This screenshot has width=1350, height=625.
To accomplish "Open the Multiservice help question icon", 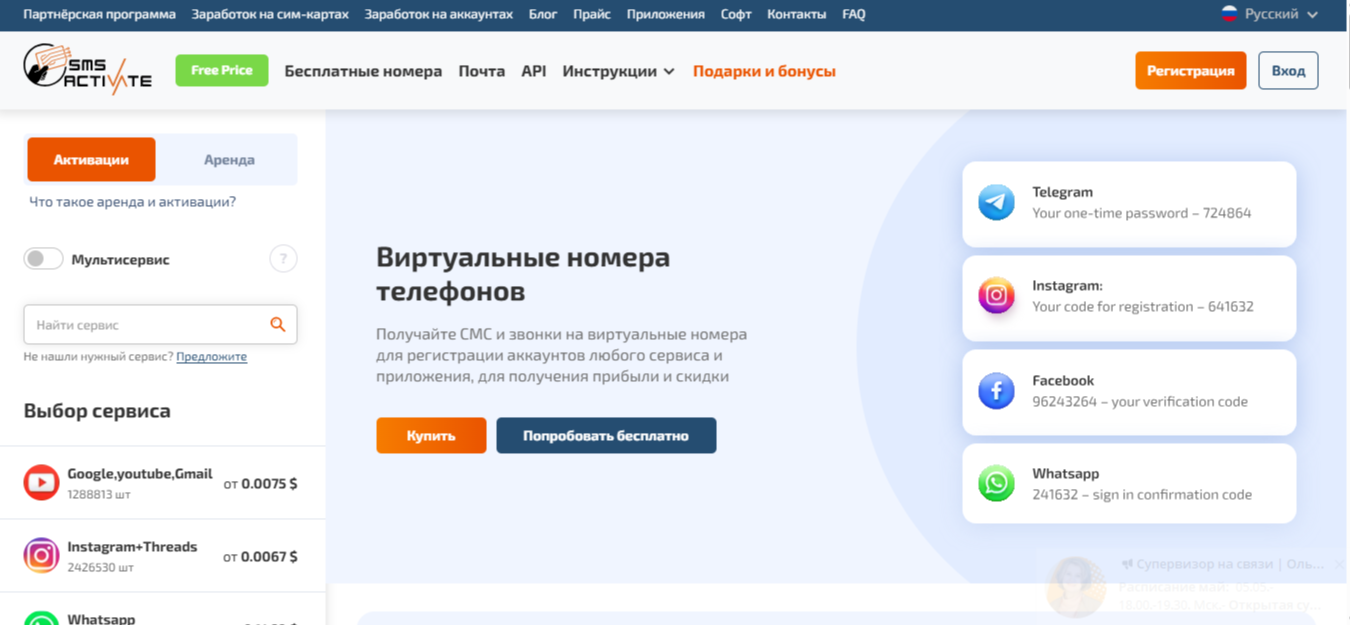I will (283, 259).
